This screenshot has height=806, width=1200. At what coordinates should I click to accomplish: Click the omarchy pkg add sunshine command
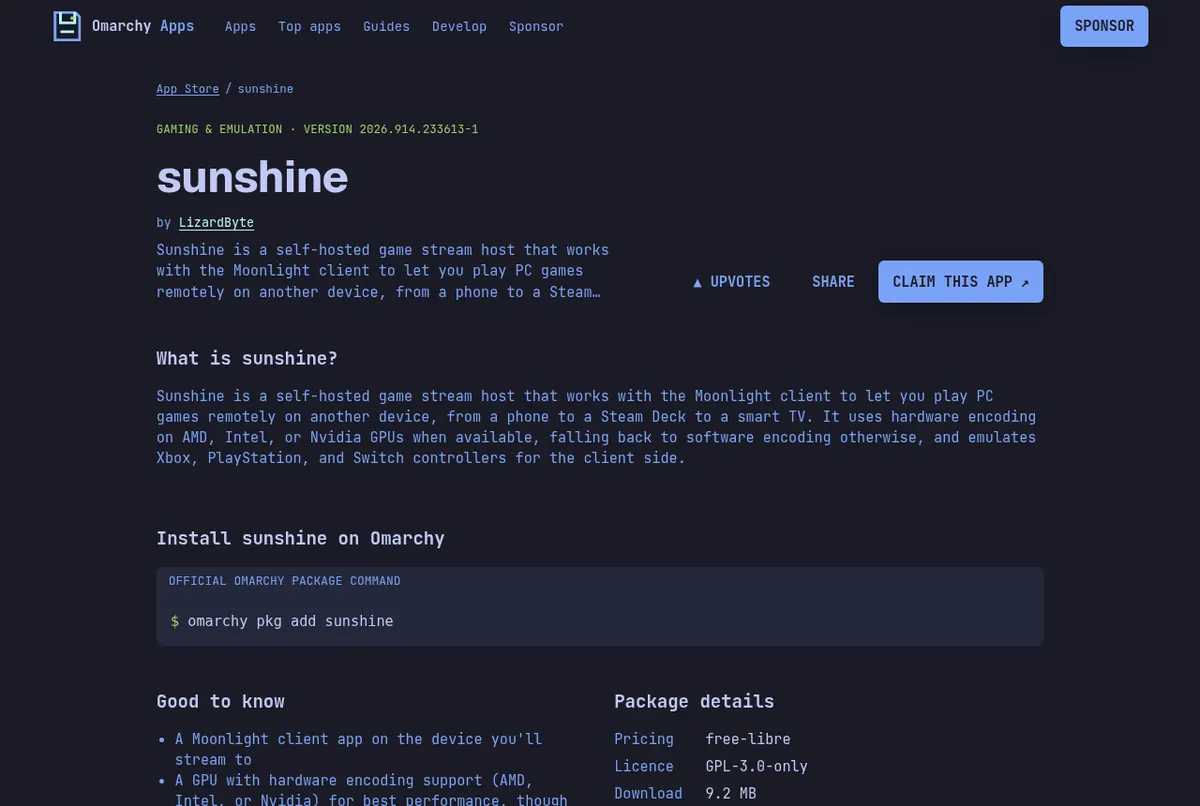point(290,621)
